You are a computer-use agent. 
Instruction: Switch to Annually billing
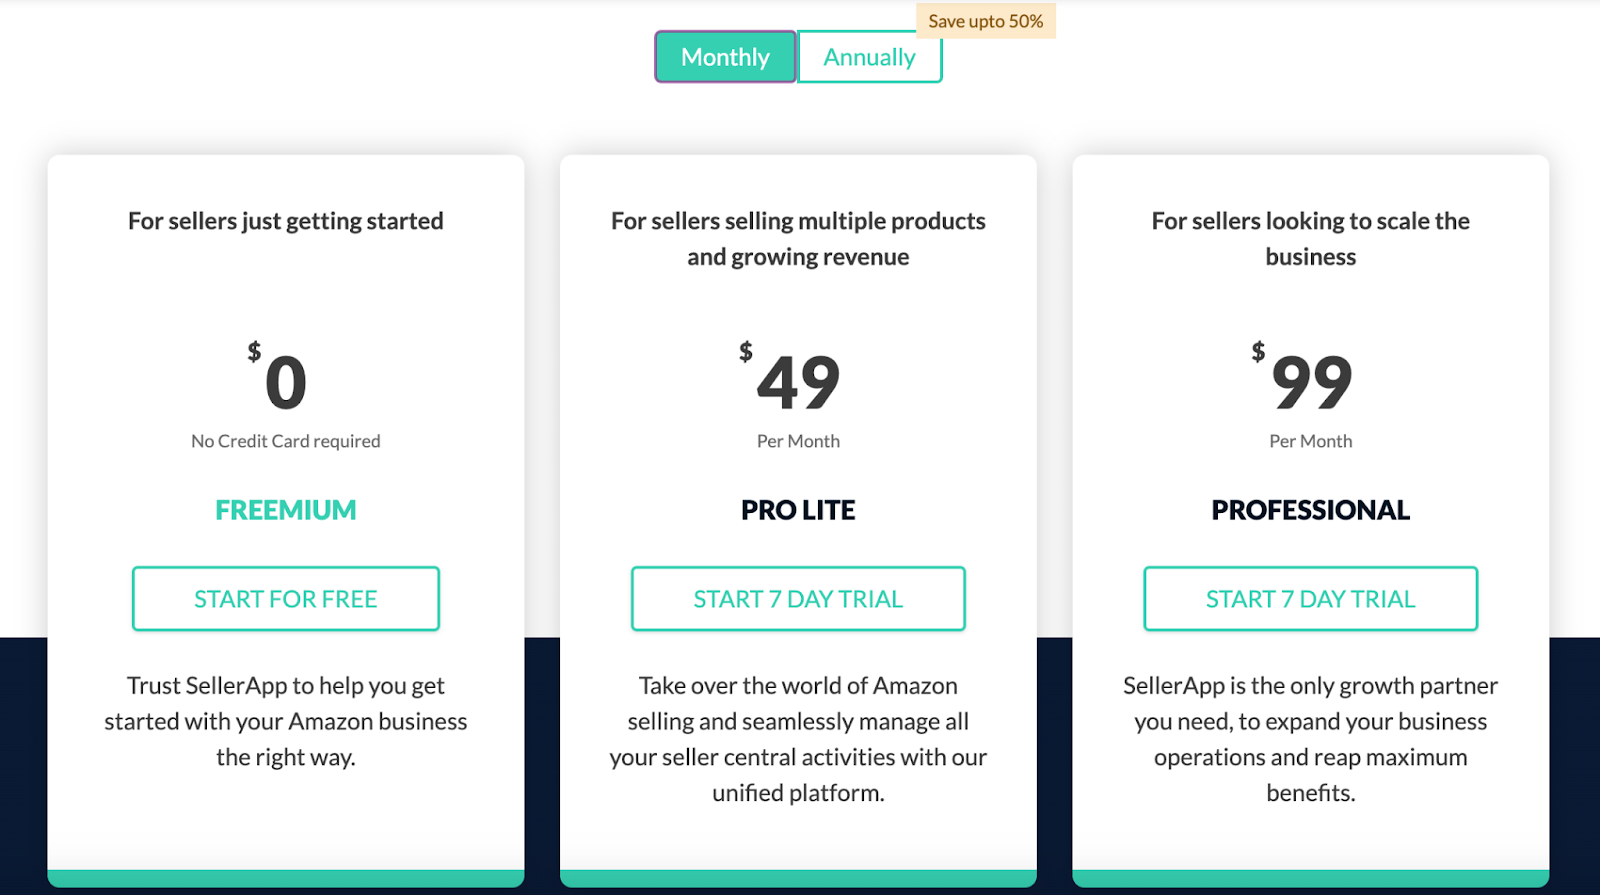click(869, 57)
